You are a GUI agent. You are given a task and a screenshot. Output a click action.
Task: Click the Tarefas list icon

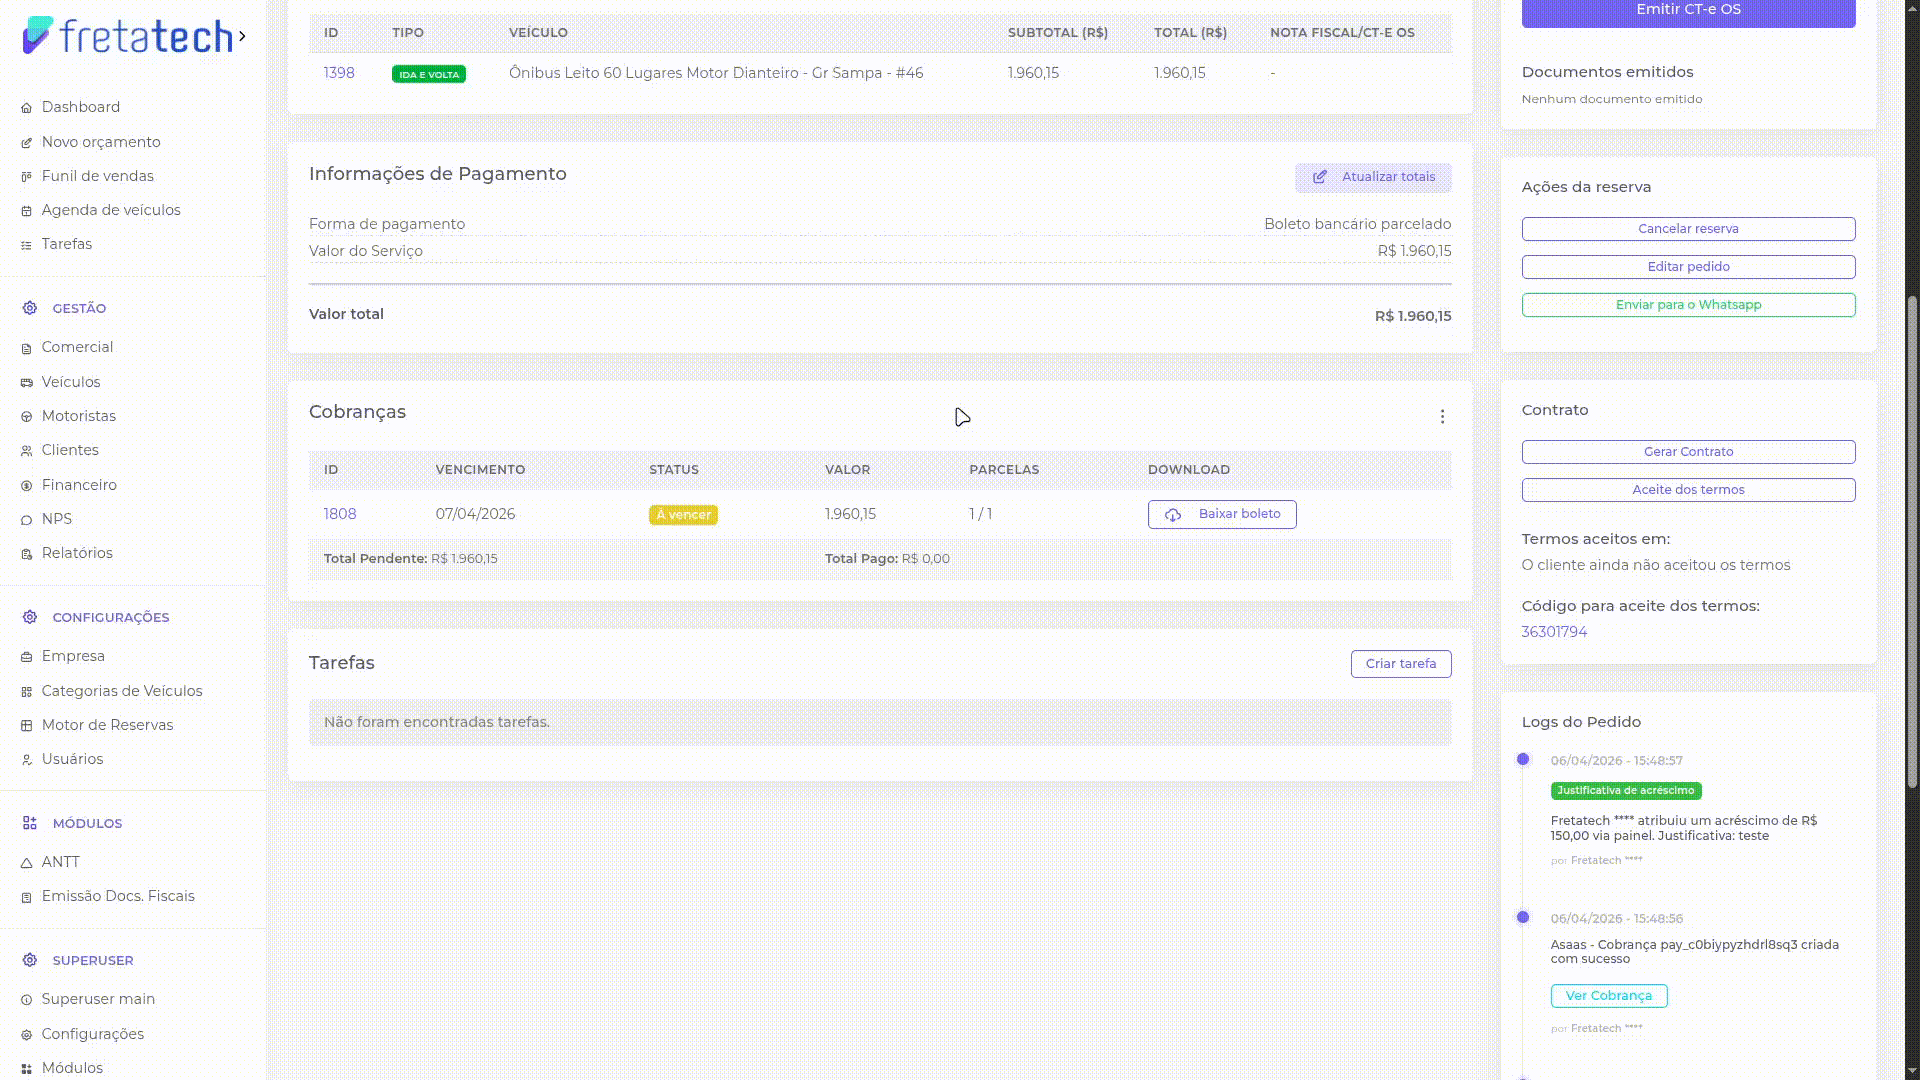pyautogui.click(x=27, y=245)
